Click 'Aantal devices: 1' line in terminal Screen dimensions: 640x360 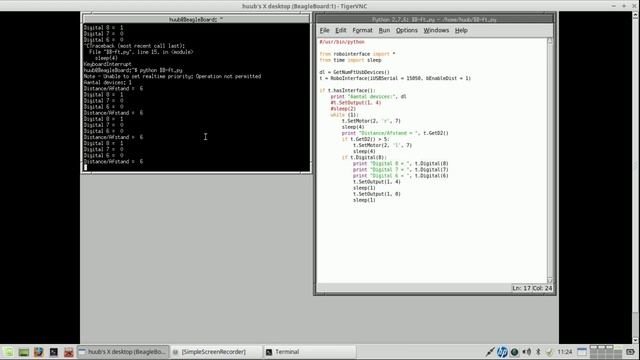tap(108, 82)
